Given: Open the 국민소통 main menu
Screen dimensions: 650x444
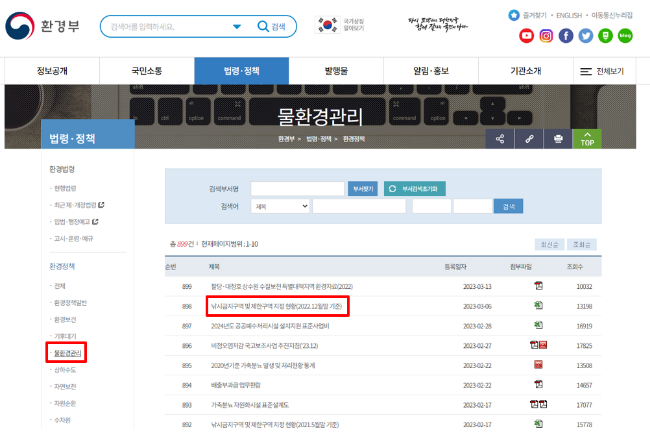Looking at the screenshot, I should (147, 71).
